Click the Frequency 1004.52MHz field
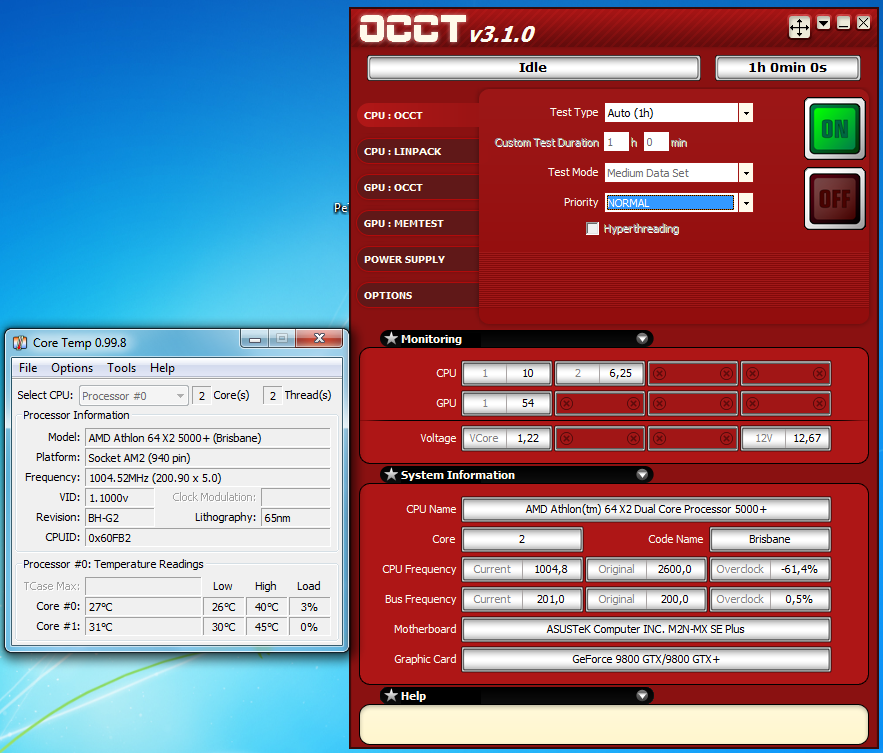883x753 pixels. (x=208, y=478)
